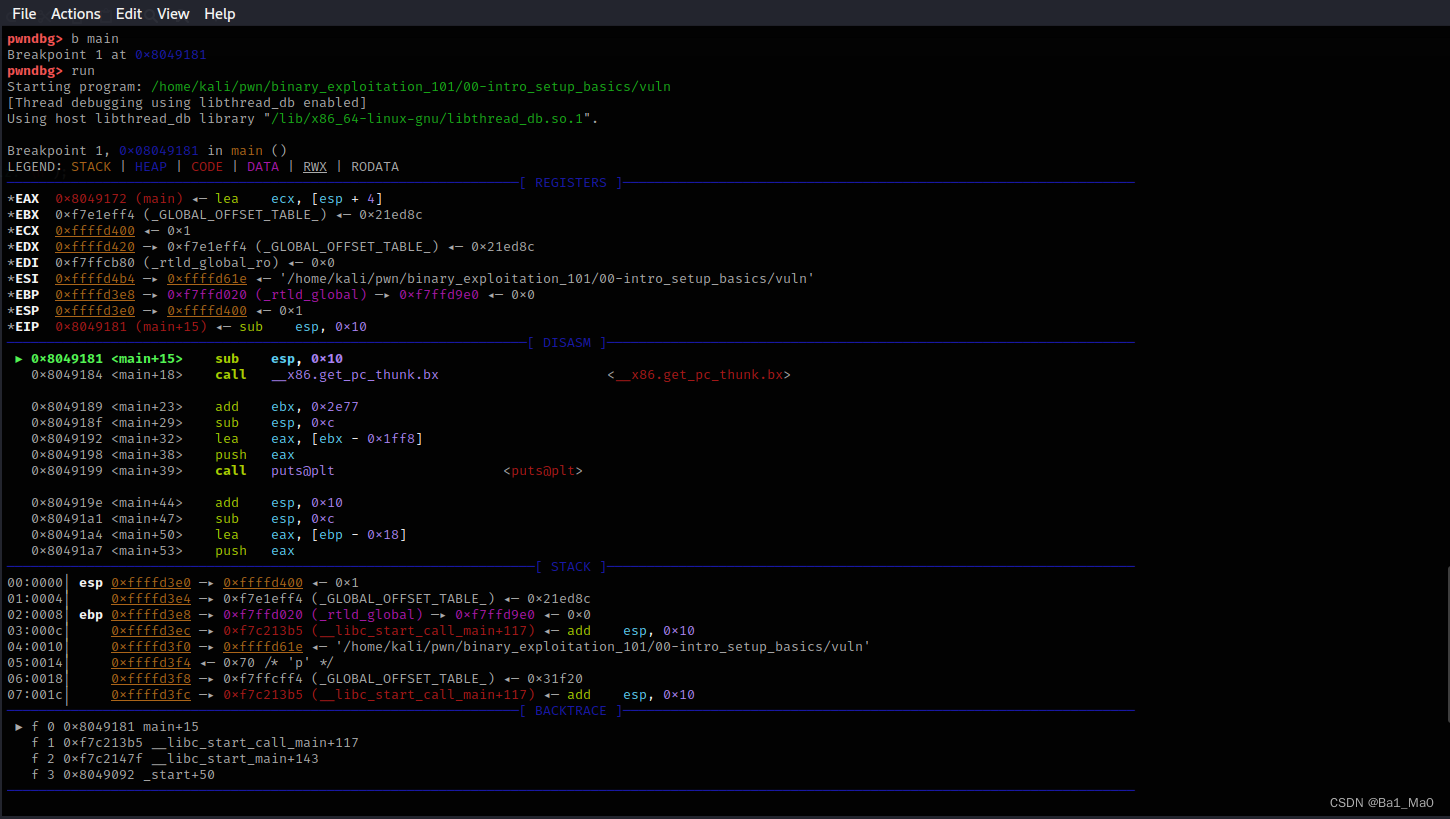Image resolution: width=1450 pixels, height=819 pixels.
Task: Click the CODE label in the legend
Action: 207,167
